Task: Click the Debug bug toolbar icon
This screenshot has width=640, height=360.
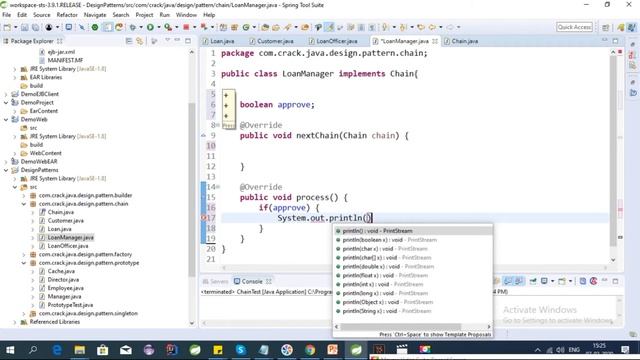Action: [x=133, y=27]
